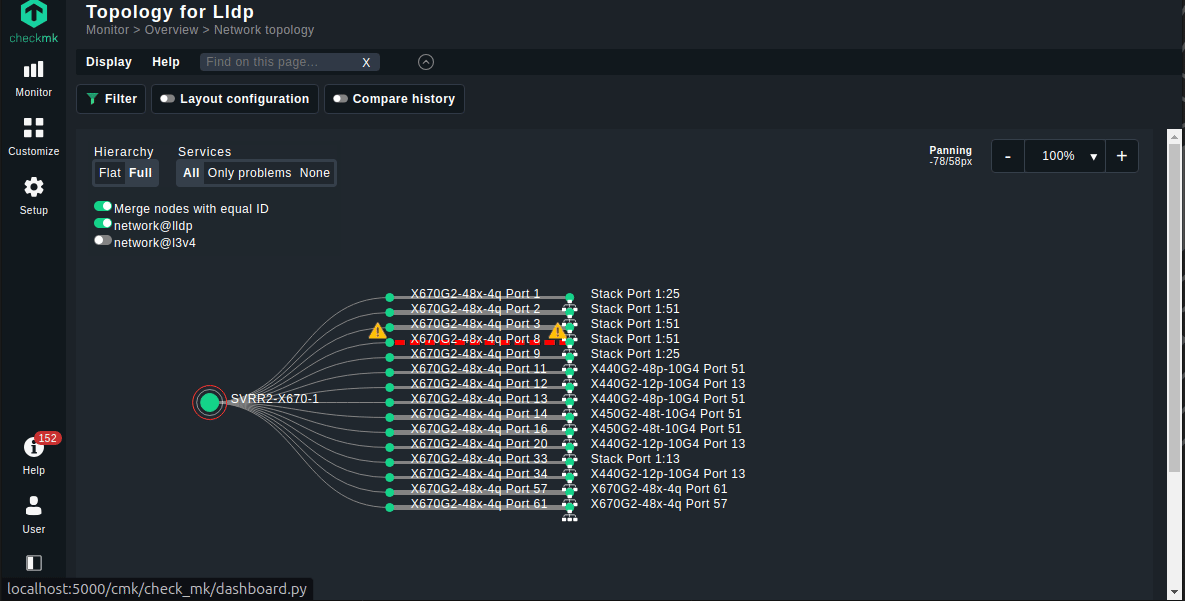The image size is (1185, 601).
Task: Click the X670G2-48x-4q Port 2 label
Action: click(475, 308)
